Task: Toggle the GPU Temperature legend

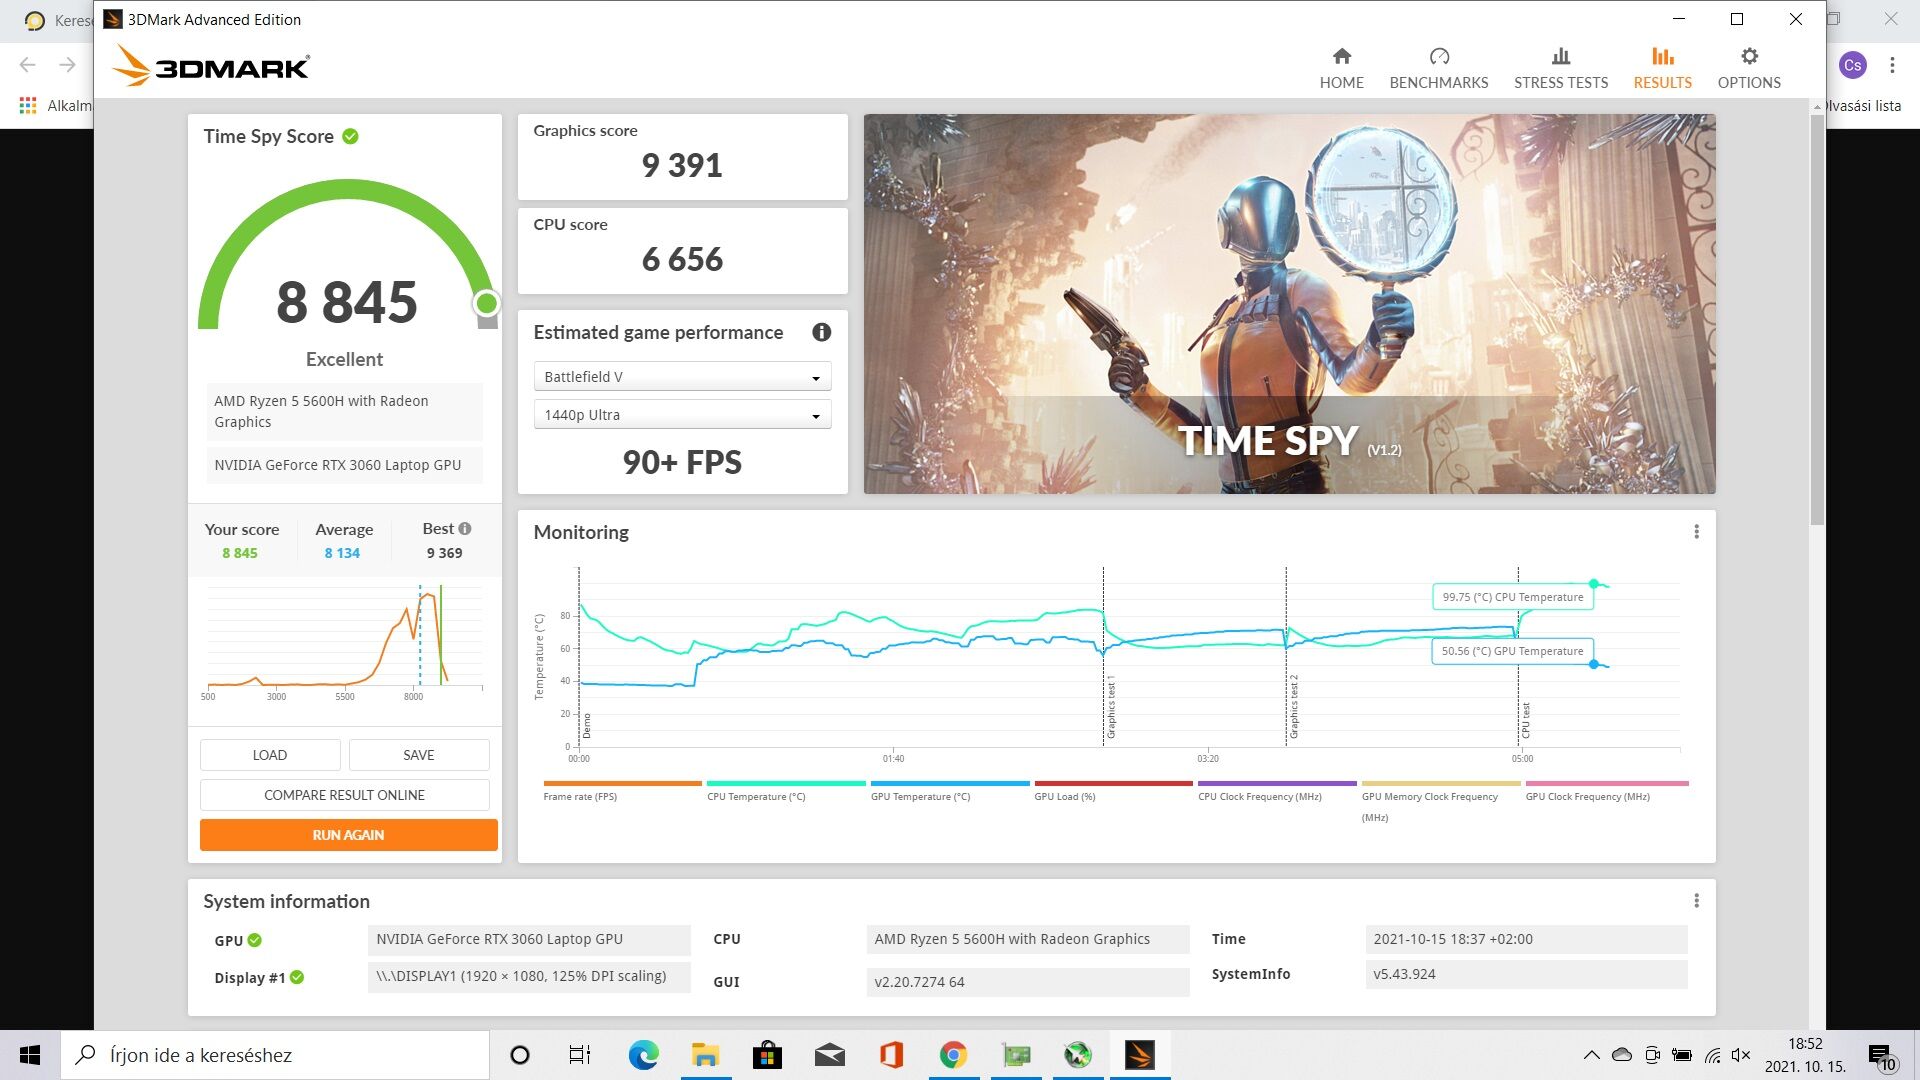Action: click(949, 791)
